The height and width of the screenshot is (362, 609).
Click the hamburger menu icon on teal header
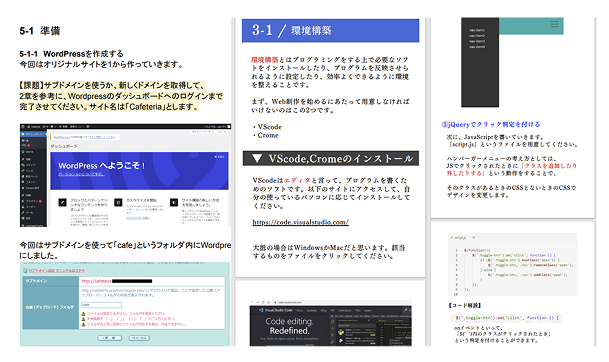[554, 24]
